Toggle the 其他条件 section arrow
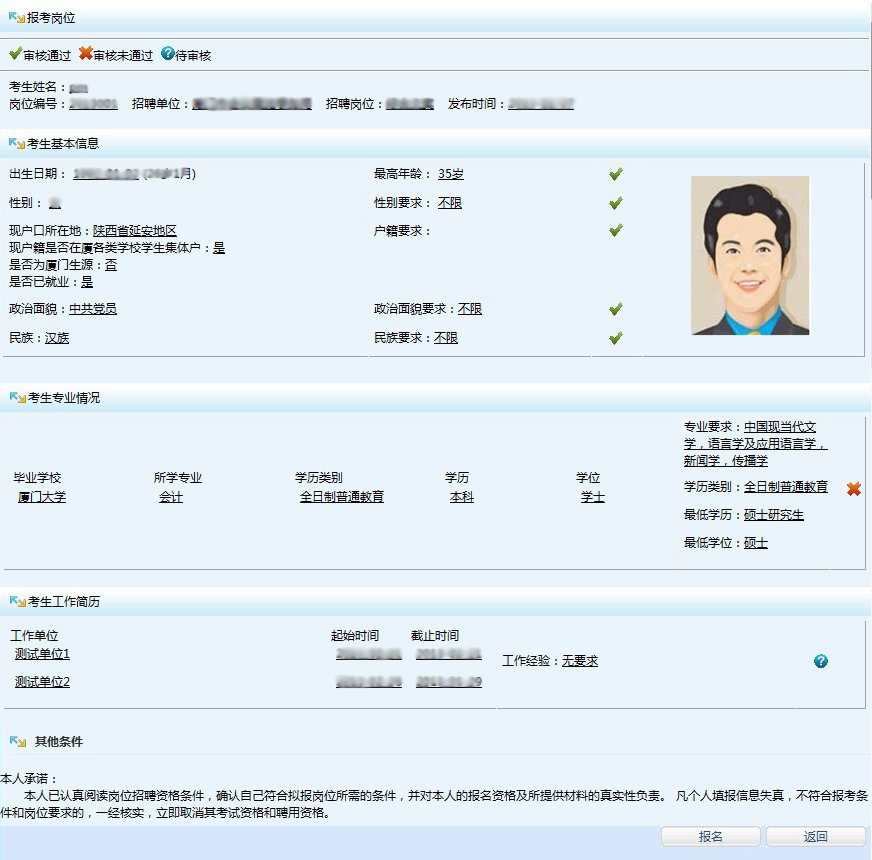The image size is (872, 860). 17,741
